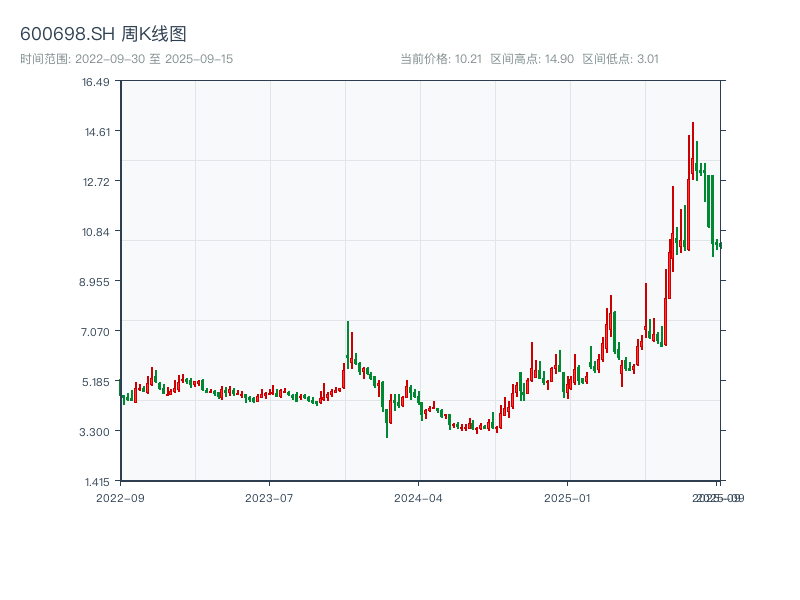
Task: Click the y-axis value 3.300
Action: tap(95, 432)
